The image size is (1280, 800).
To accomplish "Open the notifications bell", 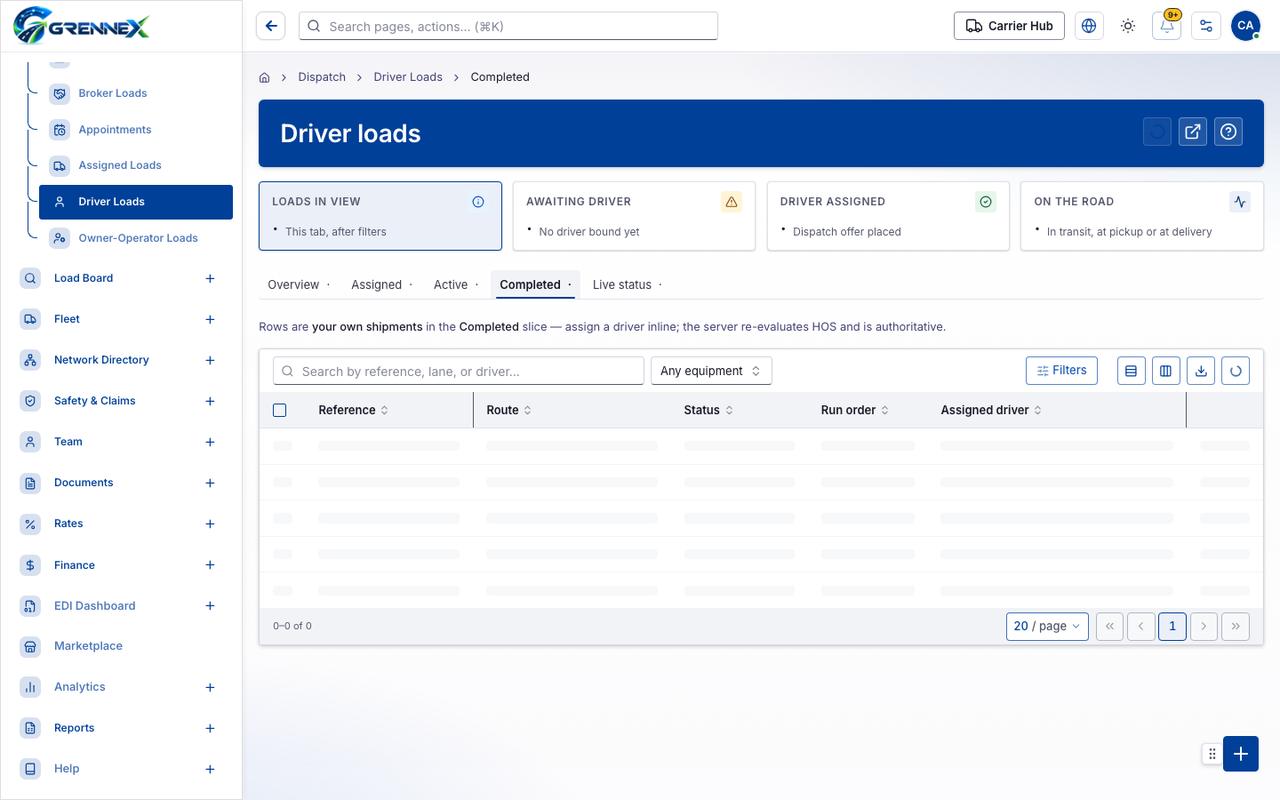I will (1167, 26).
